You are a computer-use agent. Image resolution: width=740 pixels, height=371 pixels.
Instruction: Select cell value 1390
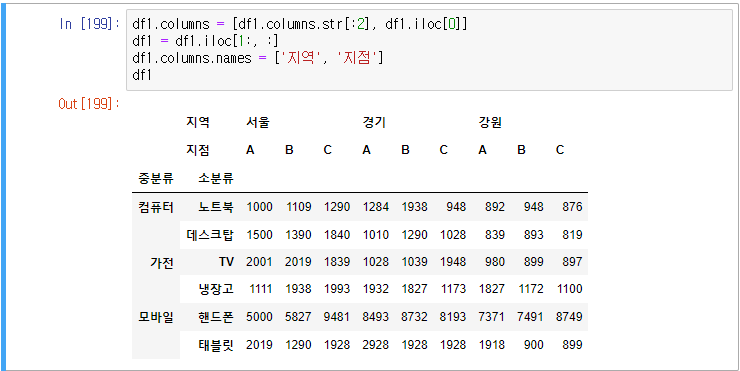click(x=298, y=235)
